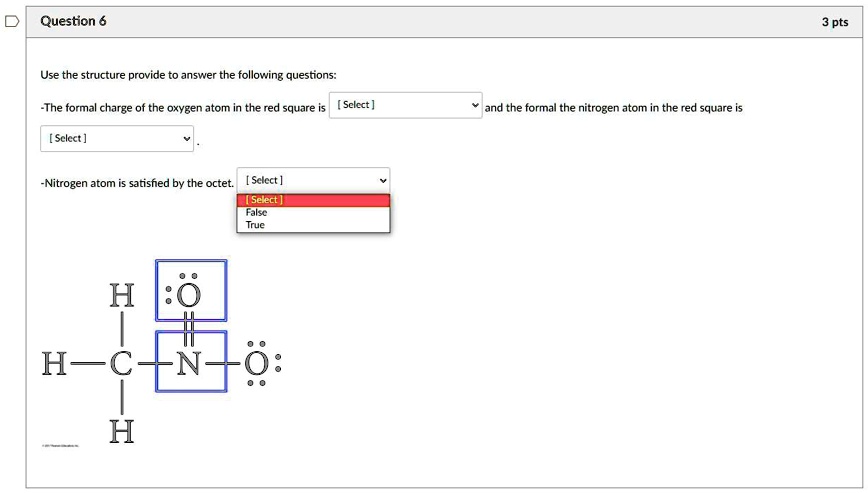The height and width of the screenshot is (493, 868).
Task: Click the 3 pts label
Action: coord(835,22)
